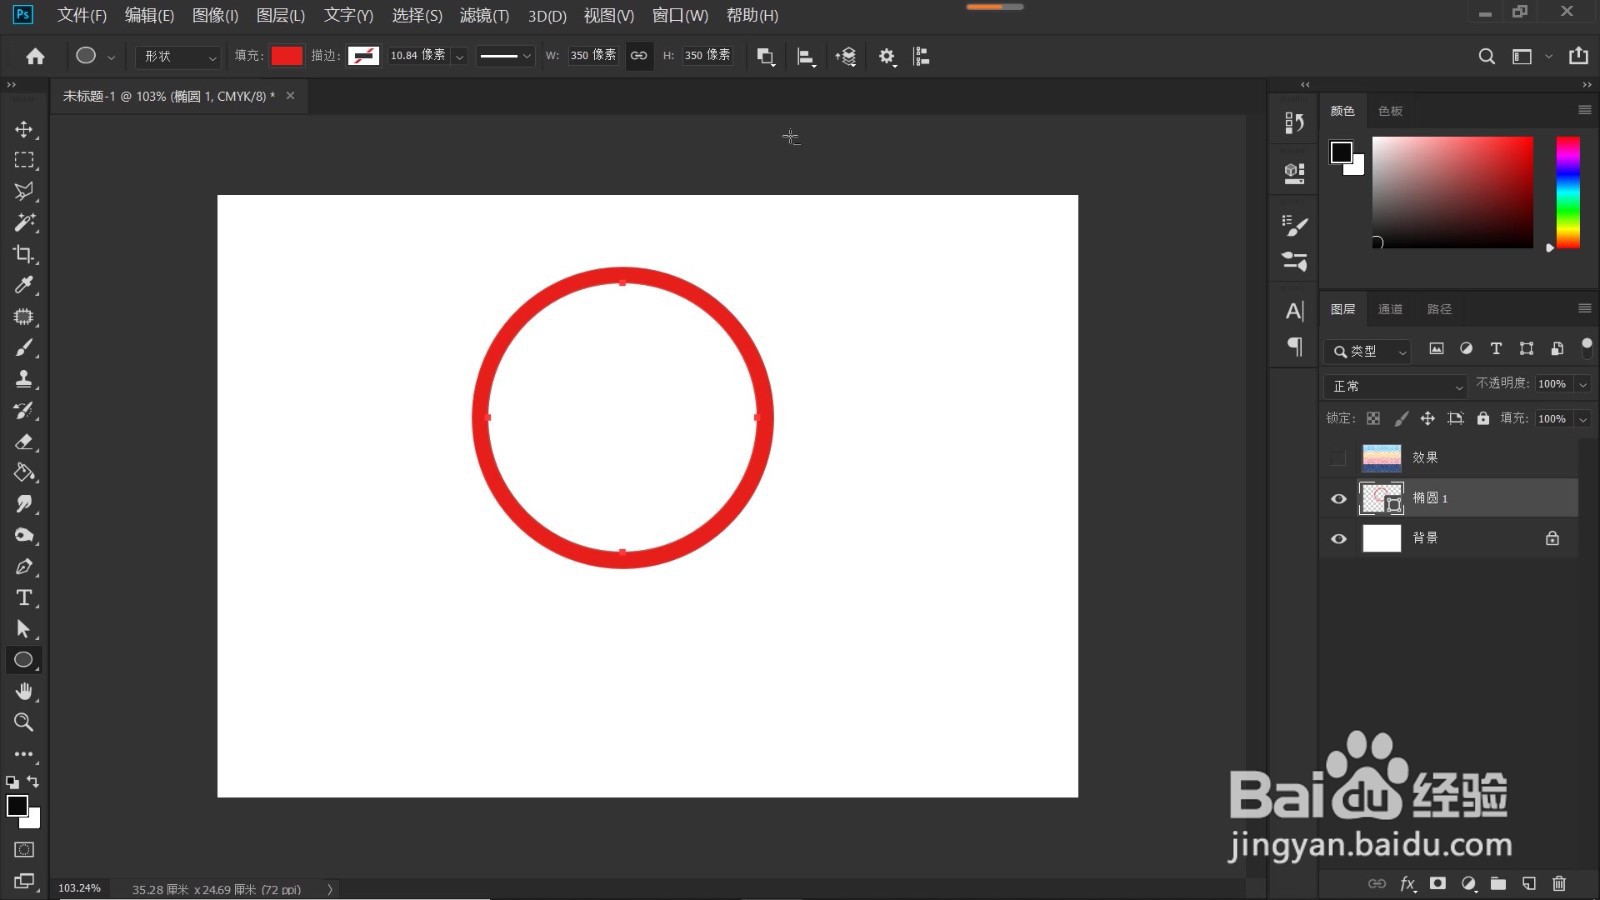Select the Magic Wand tool
The width and height of the screenshot is (1600, 900).
(24, 222)
